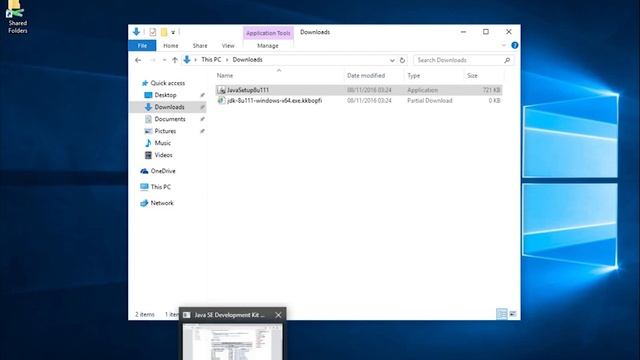
Task: Click the pin icon beside Pictures
Action: (x=202, y=131)
